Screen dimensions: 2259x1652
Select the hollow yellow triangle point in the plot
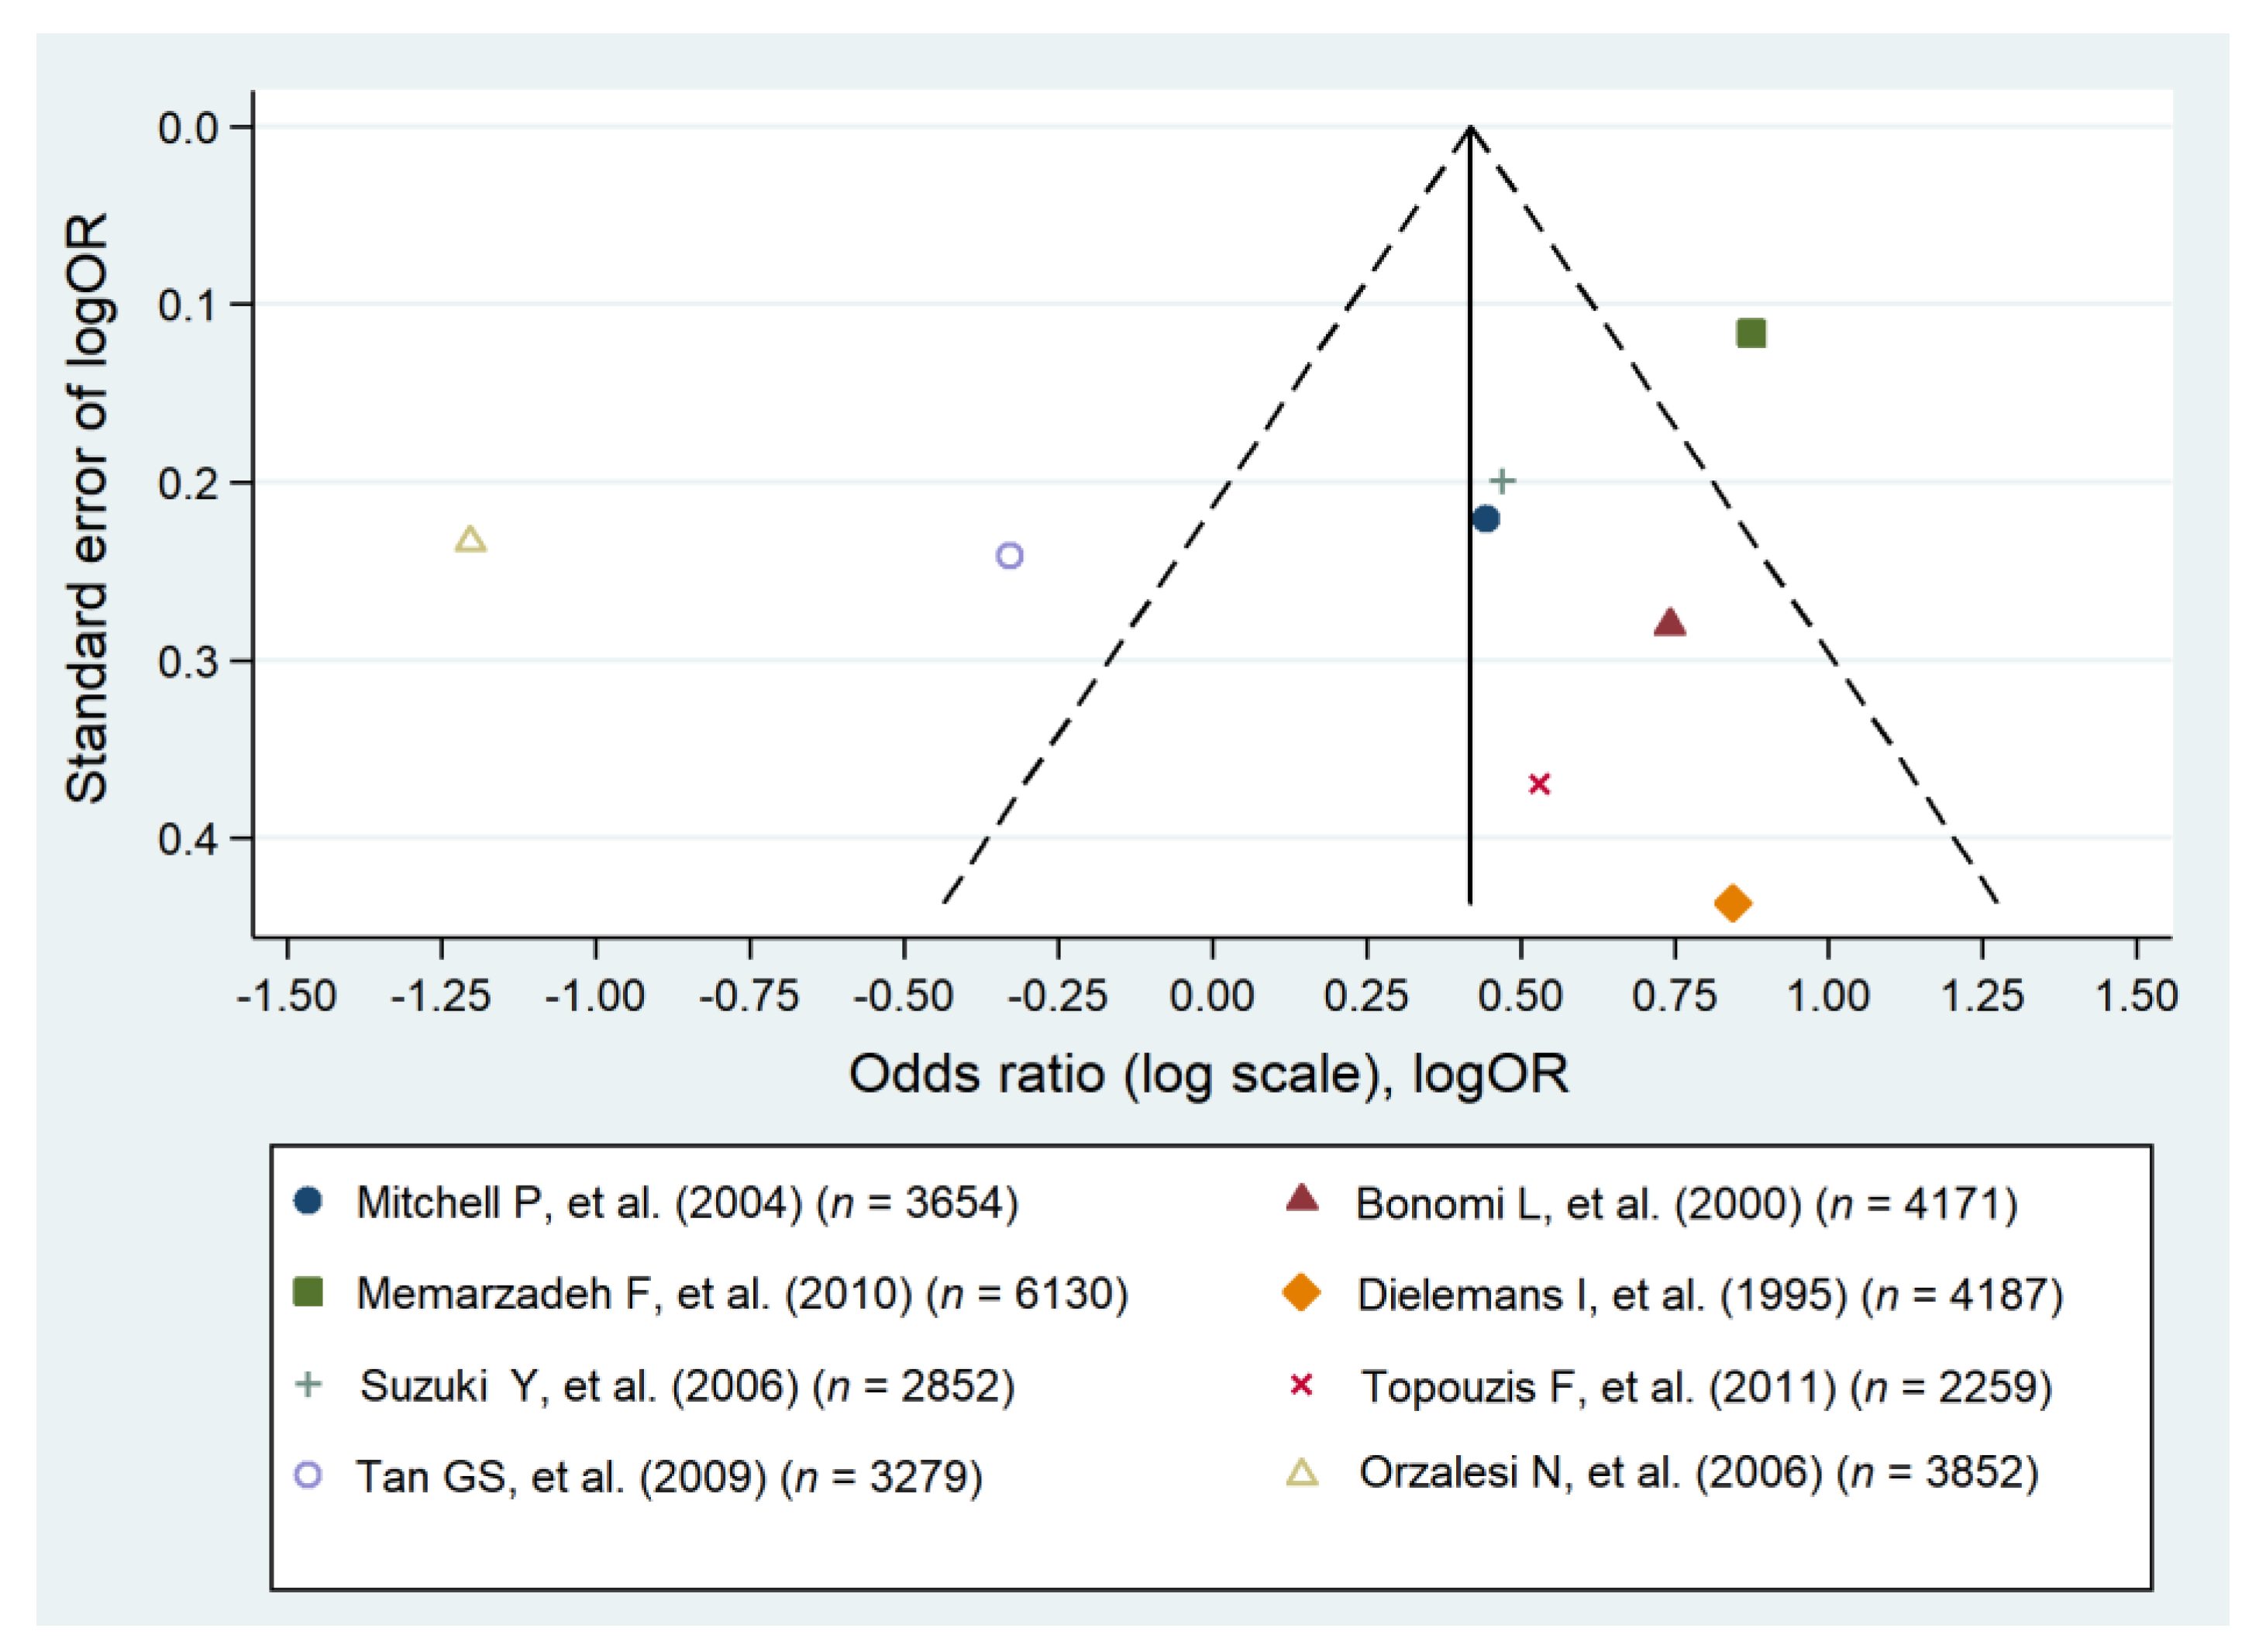tap(470, 540)
